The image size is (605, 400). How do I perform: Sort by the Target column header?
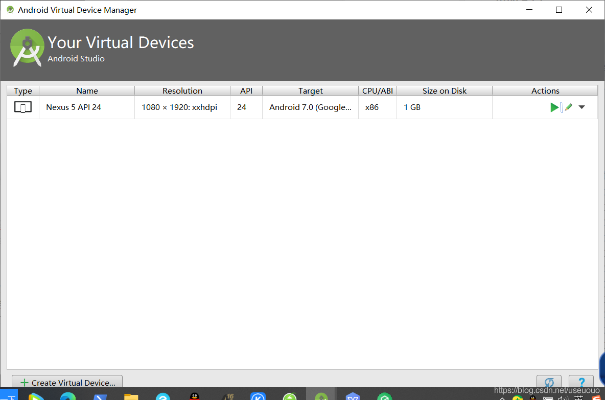(310, 91)
